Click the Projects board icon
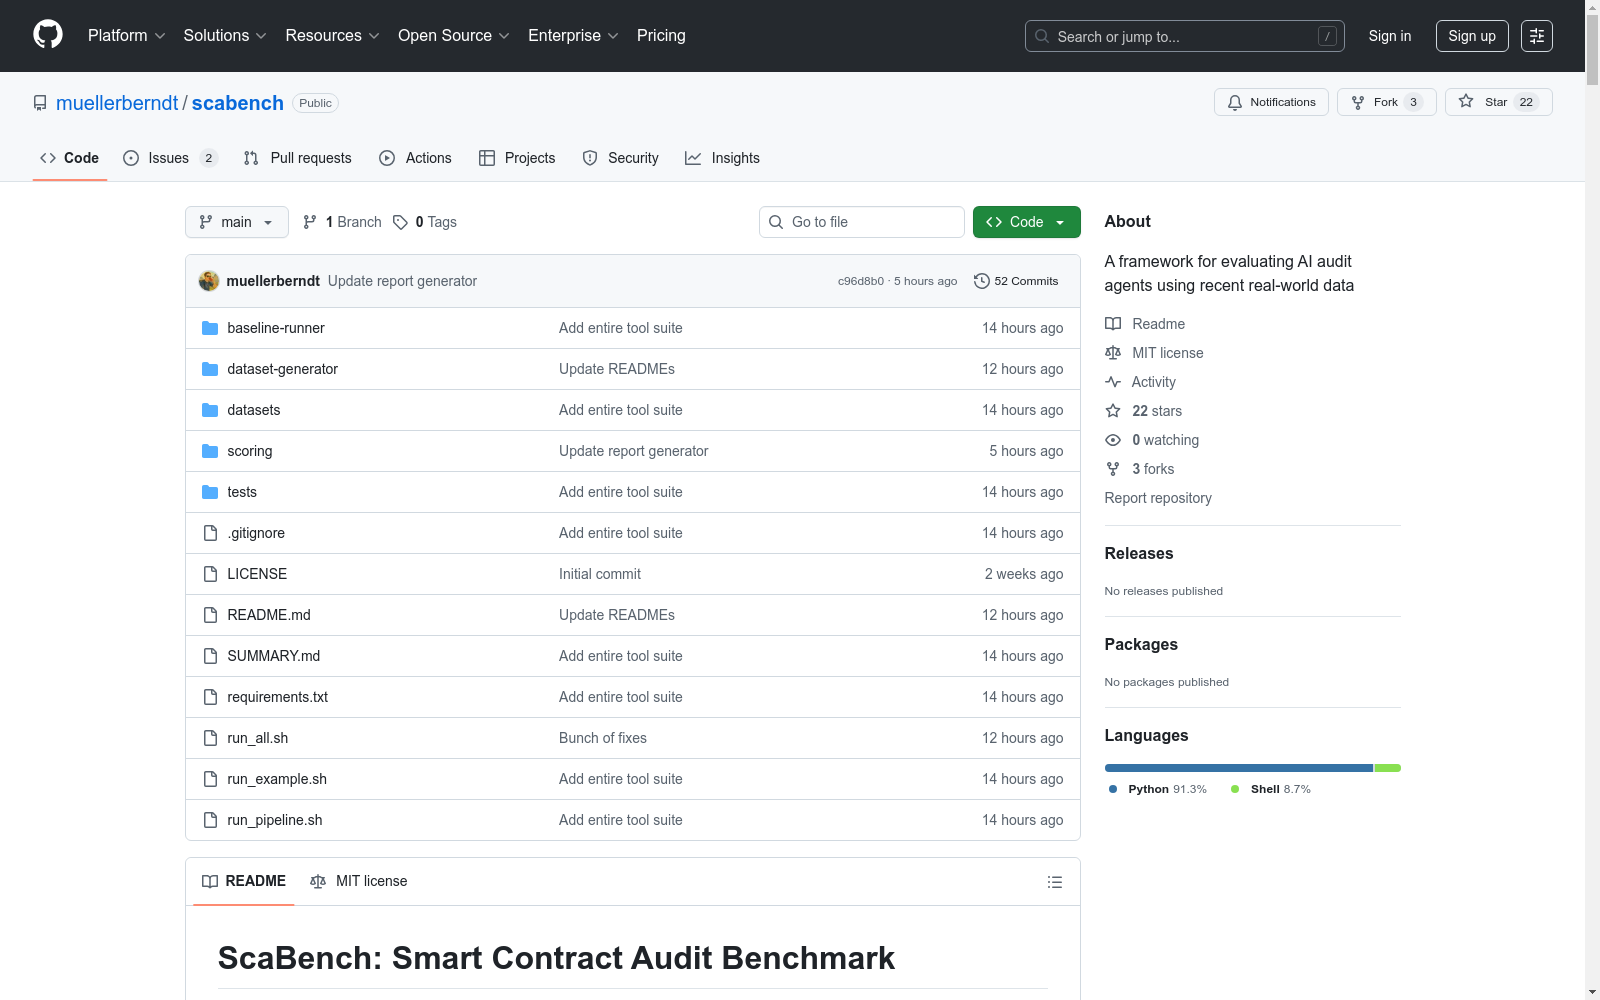This screenshot has height=1000, width=1600. [487, 158]
